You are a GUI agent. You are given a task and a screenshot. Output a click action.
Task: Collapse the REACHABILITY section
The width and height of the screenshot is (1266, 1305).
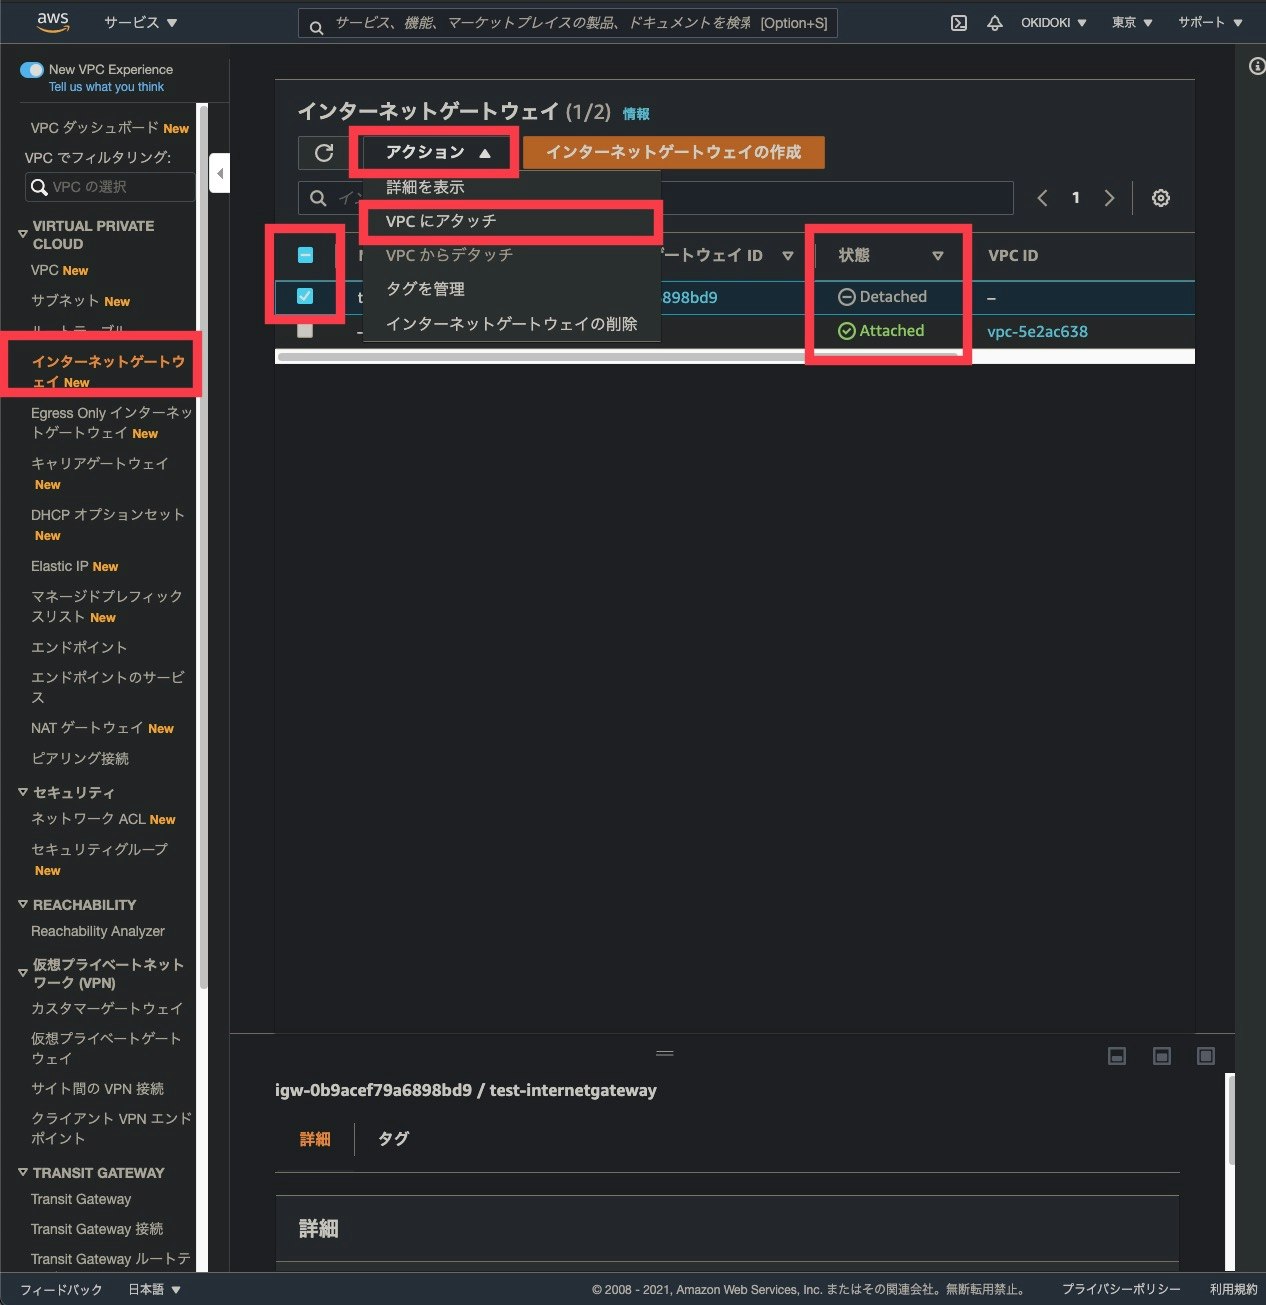click(x=22, y=904)
